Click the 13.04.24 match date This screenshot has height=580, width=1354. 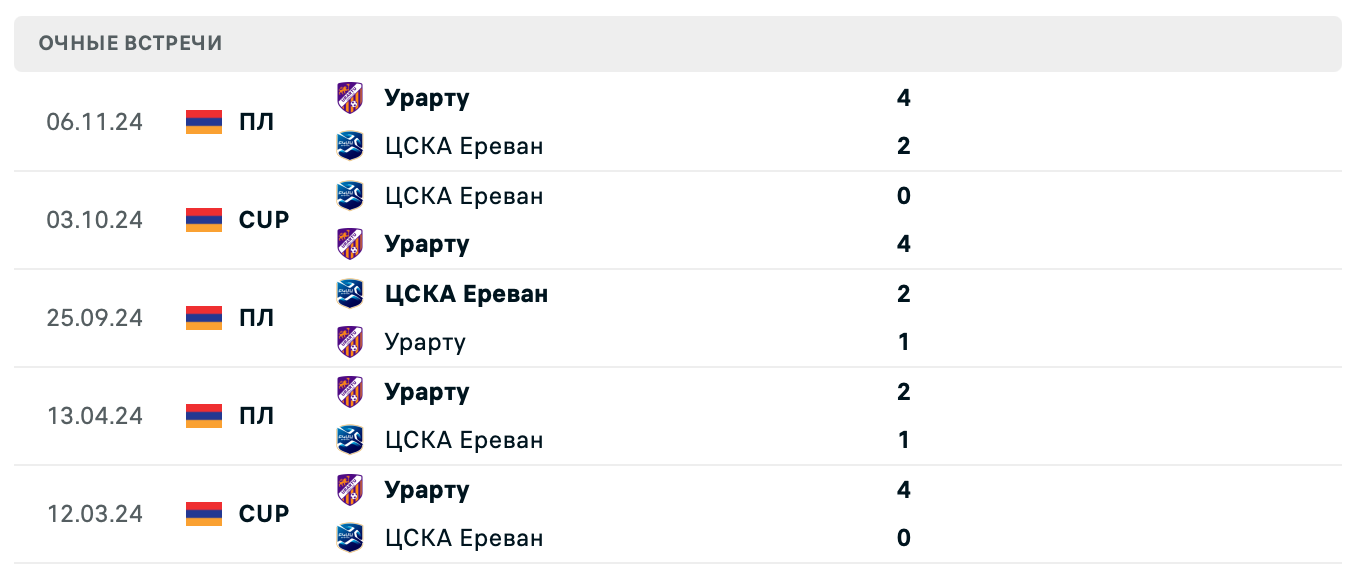(x=95, y=416)
